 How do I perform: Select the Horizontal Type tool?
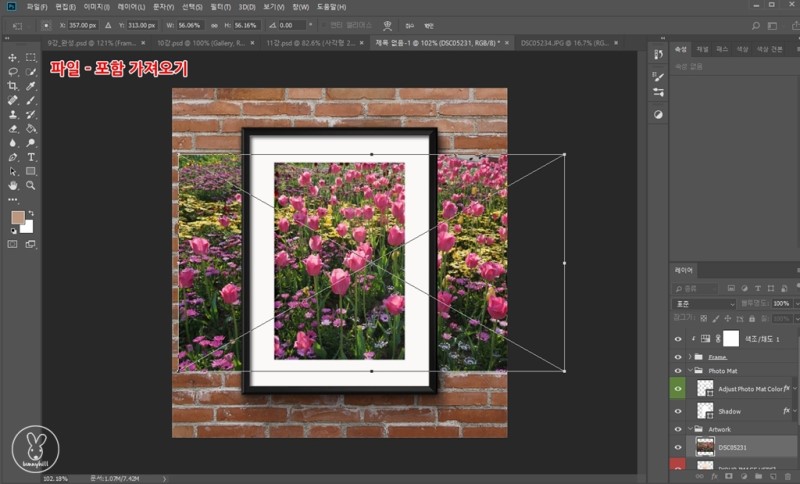(31, 157)
